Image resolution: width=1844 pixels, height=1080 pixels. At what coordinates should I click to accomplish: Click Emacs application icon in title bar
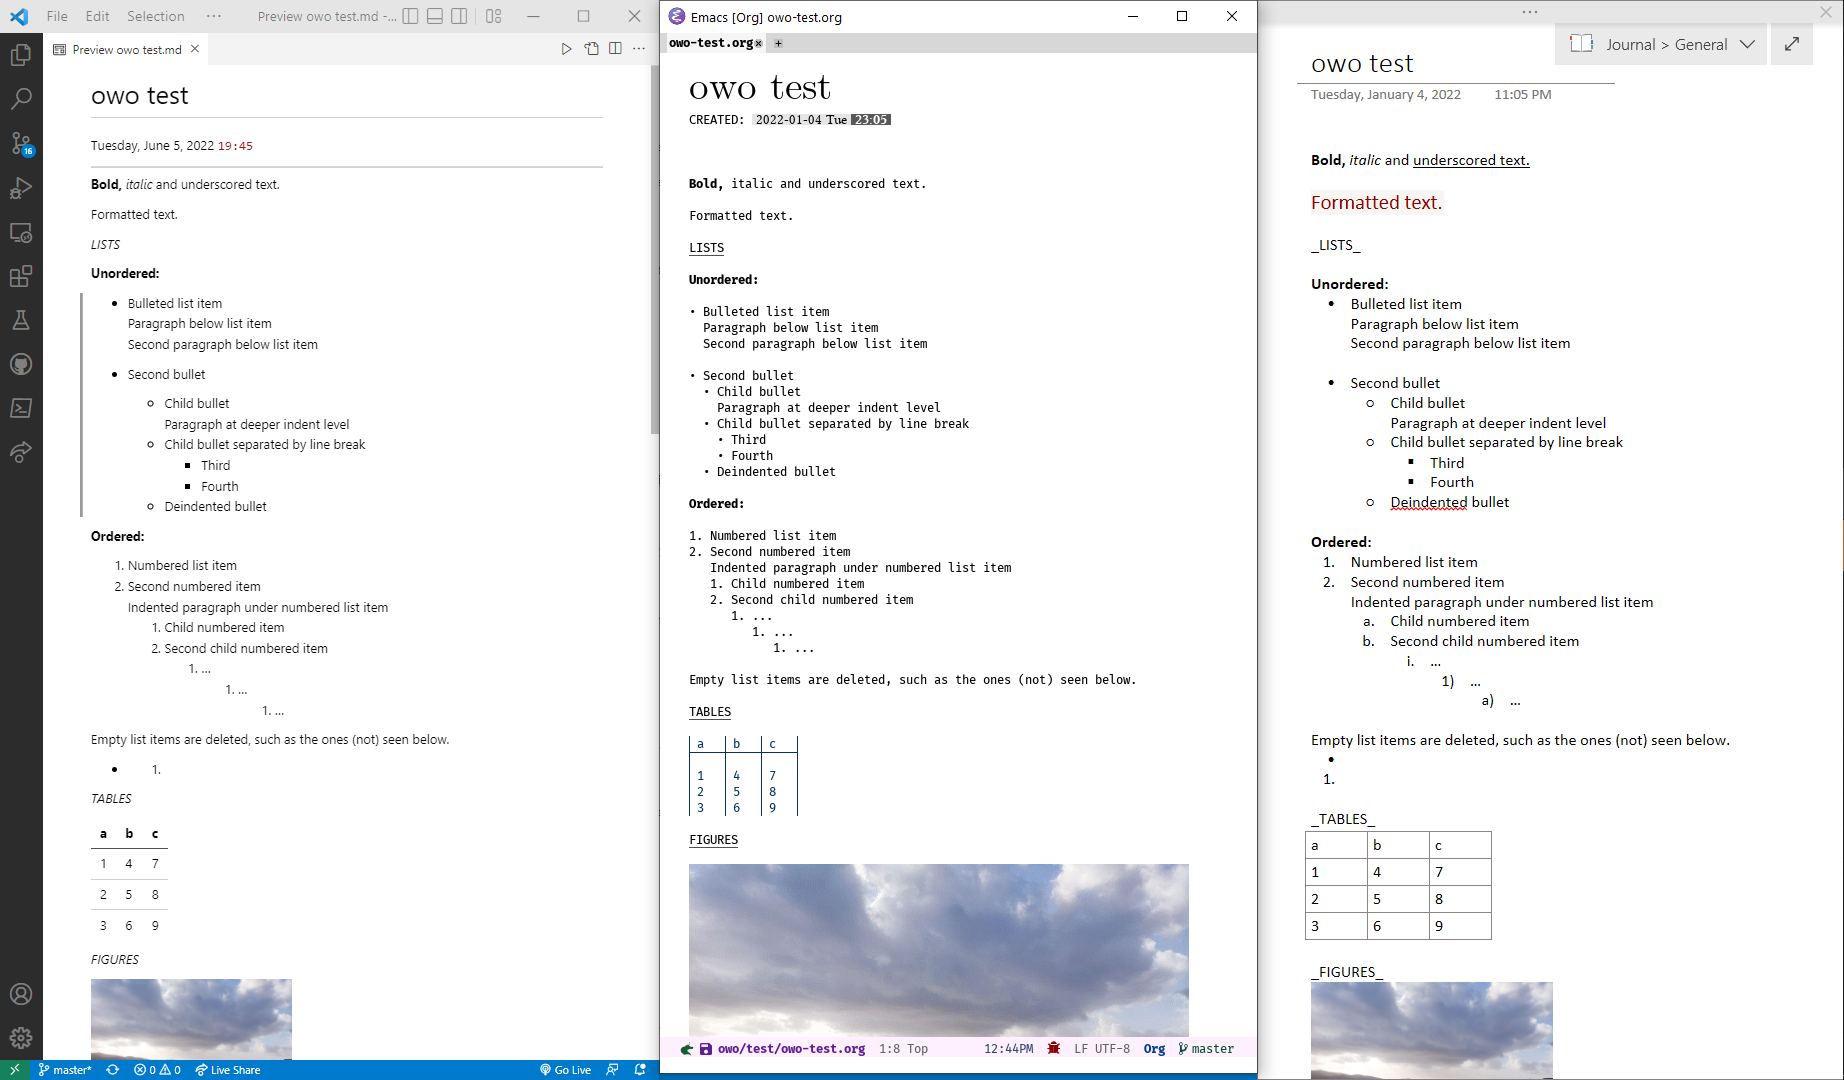coord(677,16)
